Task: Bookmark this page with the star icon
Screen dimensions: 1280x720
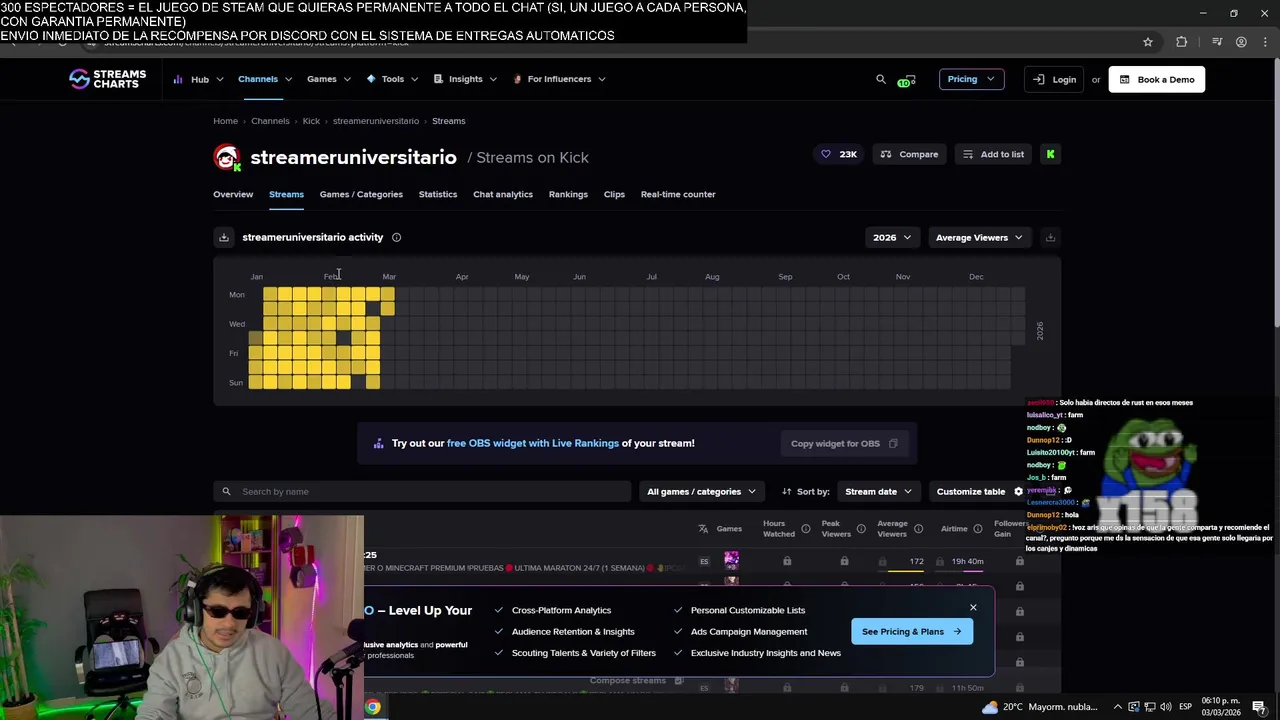Action: (x=1148, y=42)
